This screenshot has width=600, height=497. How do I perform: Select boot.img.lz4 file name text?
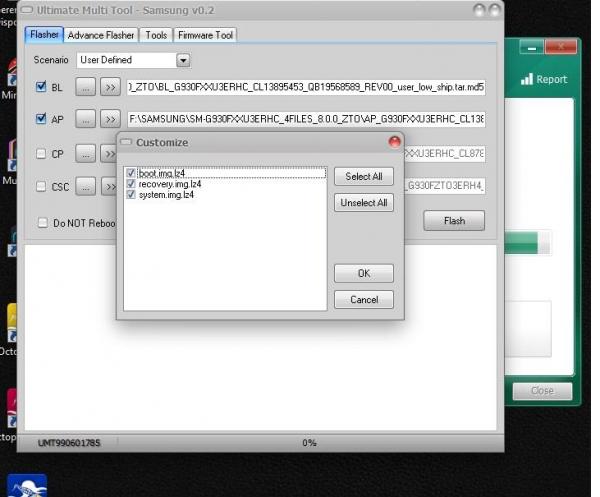(x=161, y=173)
